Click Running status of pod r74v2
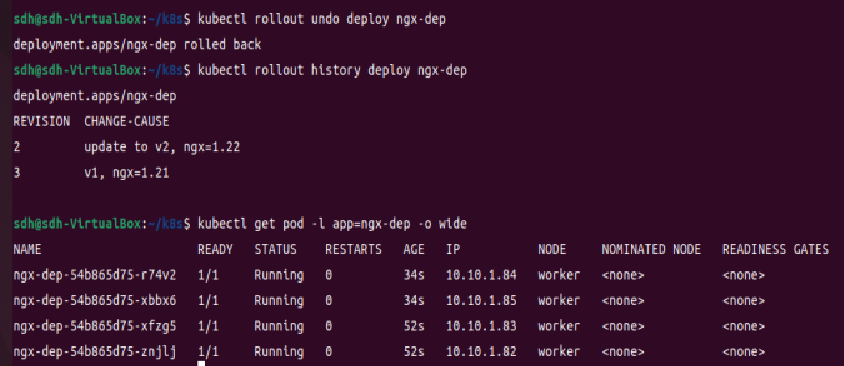Image resolution: width=844 pixels, height=366 pixels. [279, 276]
